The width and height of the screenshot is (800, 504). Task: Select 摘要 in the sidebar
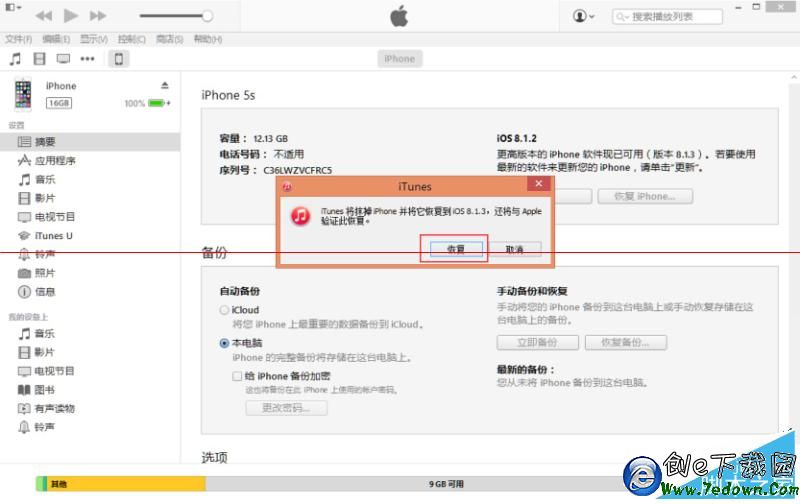click(x=90, y=142)
